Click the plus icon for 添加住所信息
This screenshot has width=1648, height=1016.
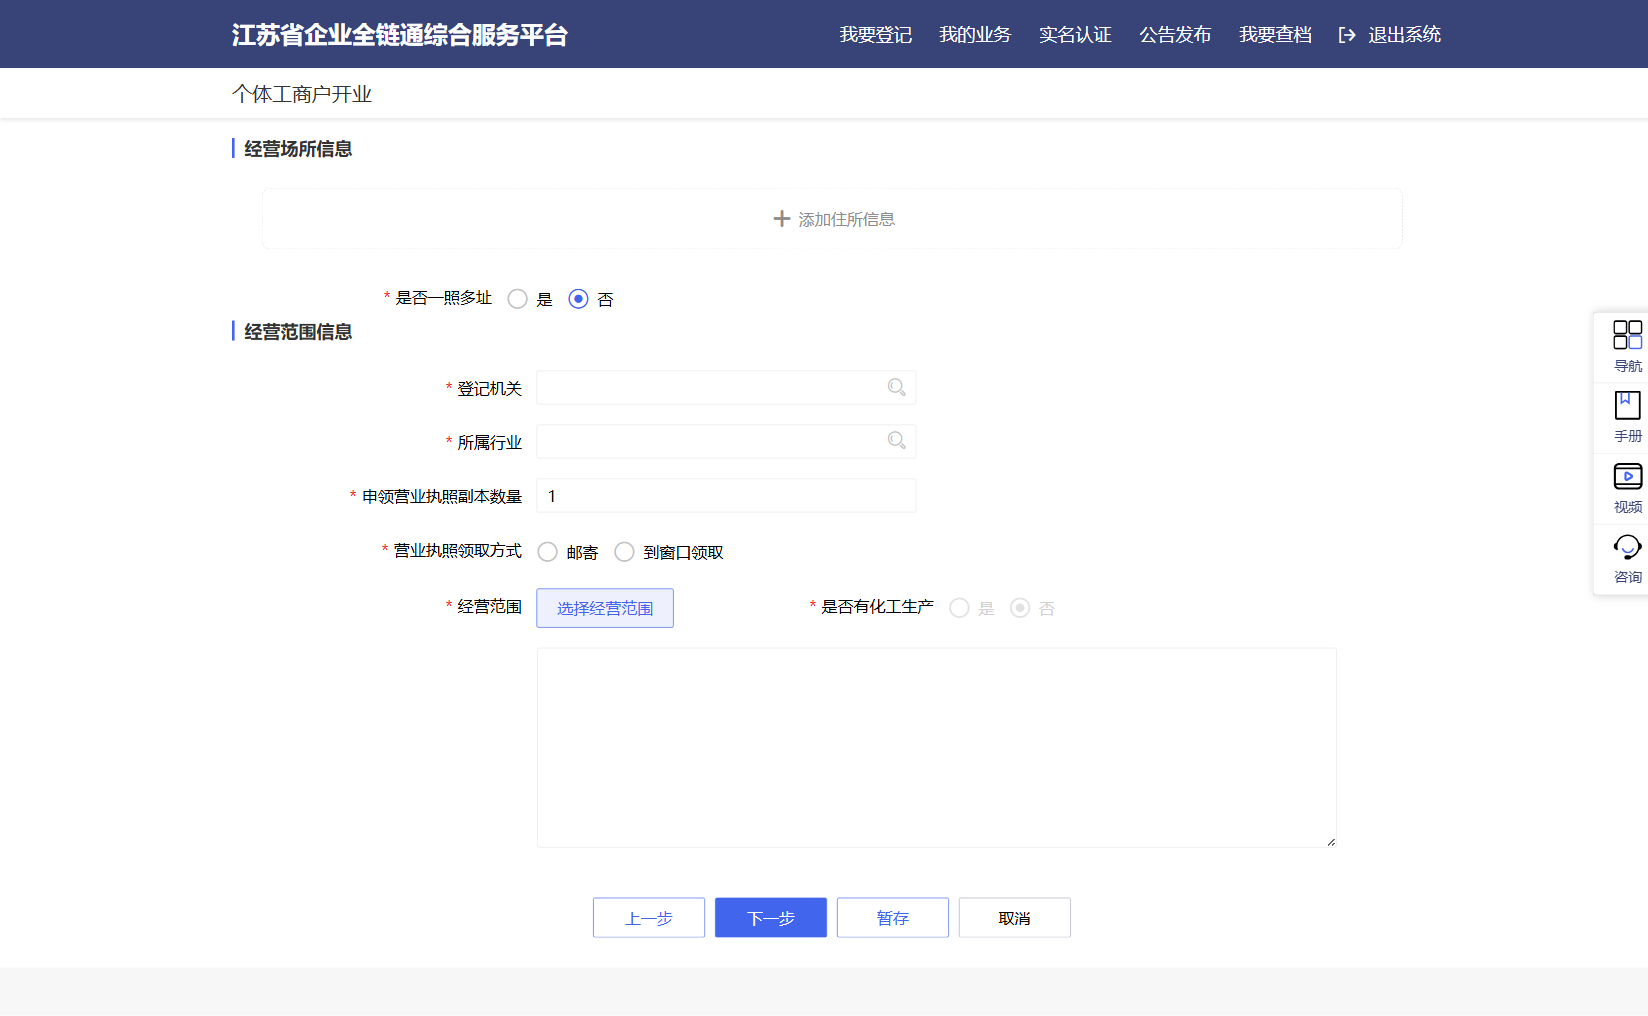tap(782, 218)
